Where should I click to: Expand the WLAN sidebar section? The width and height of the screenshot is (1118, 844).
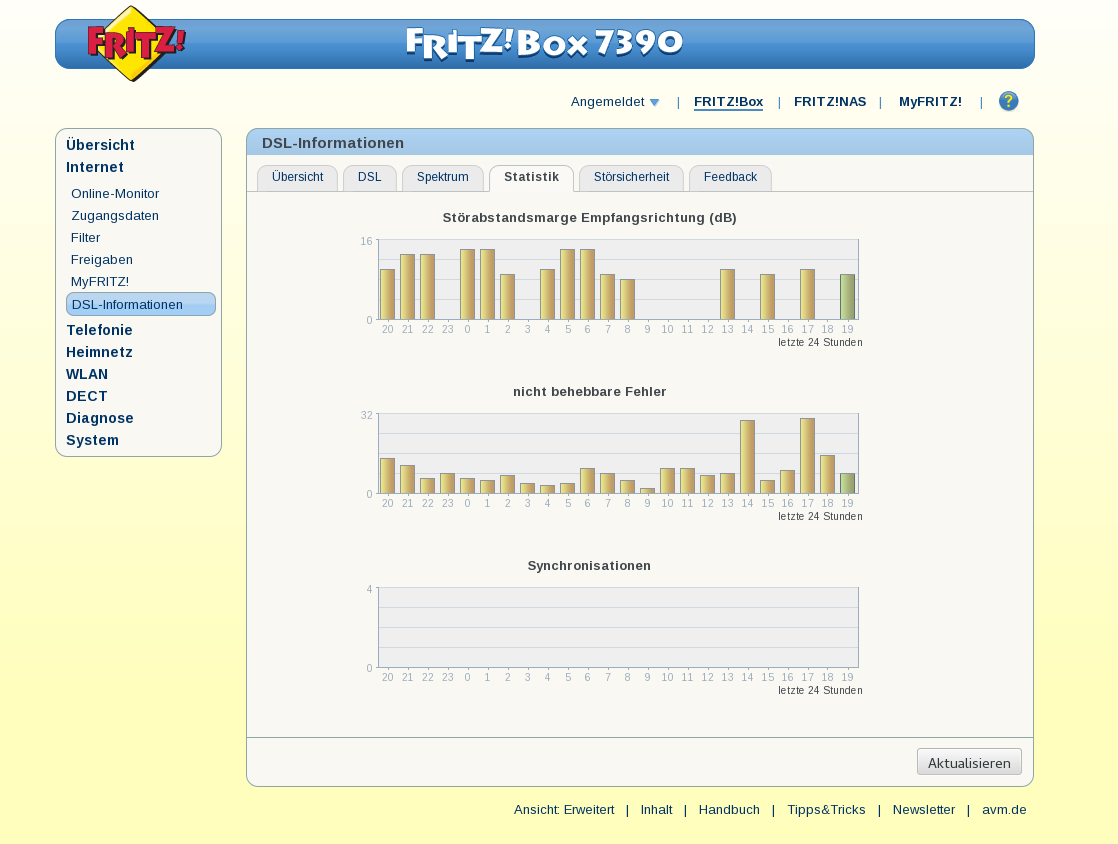coord(87,374)
